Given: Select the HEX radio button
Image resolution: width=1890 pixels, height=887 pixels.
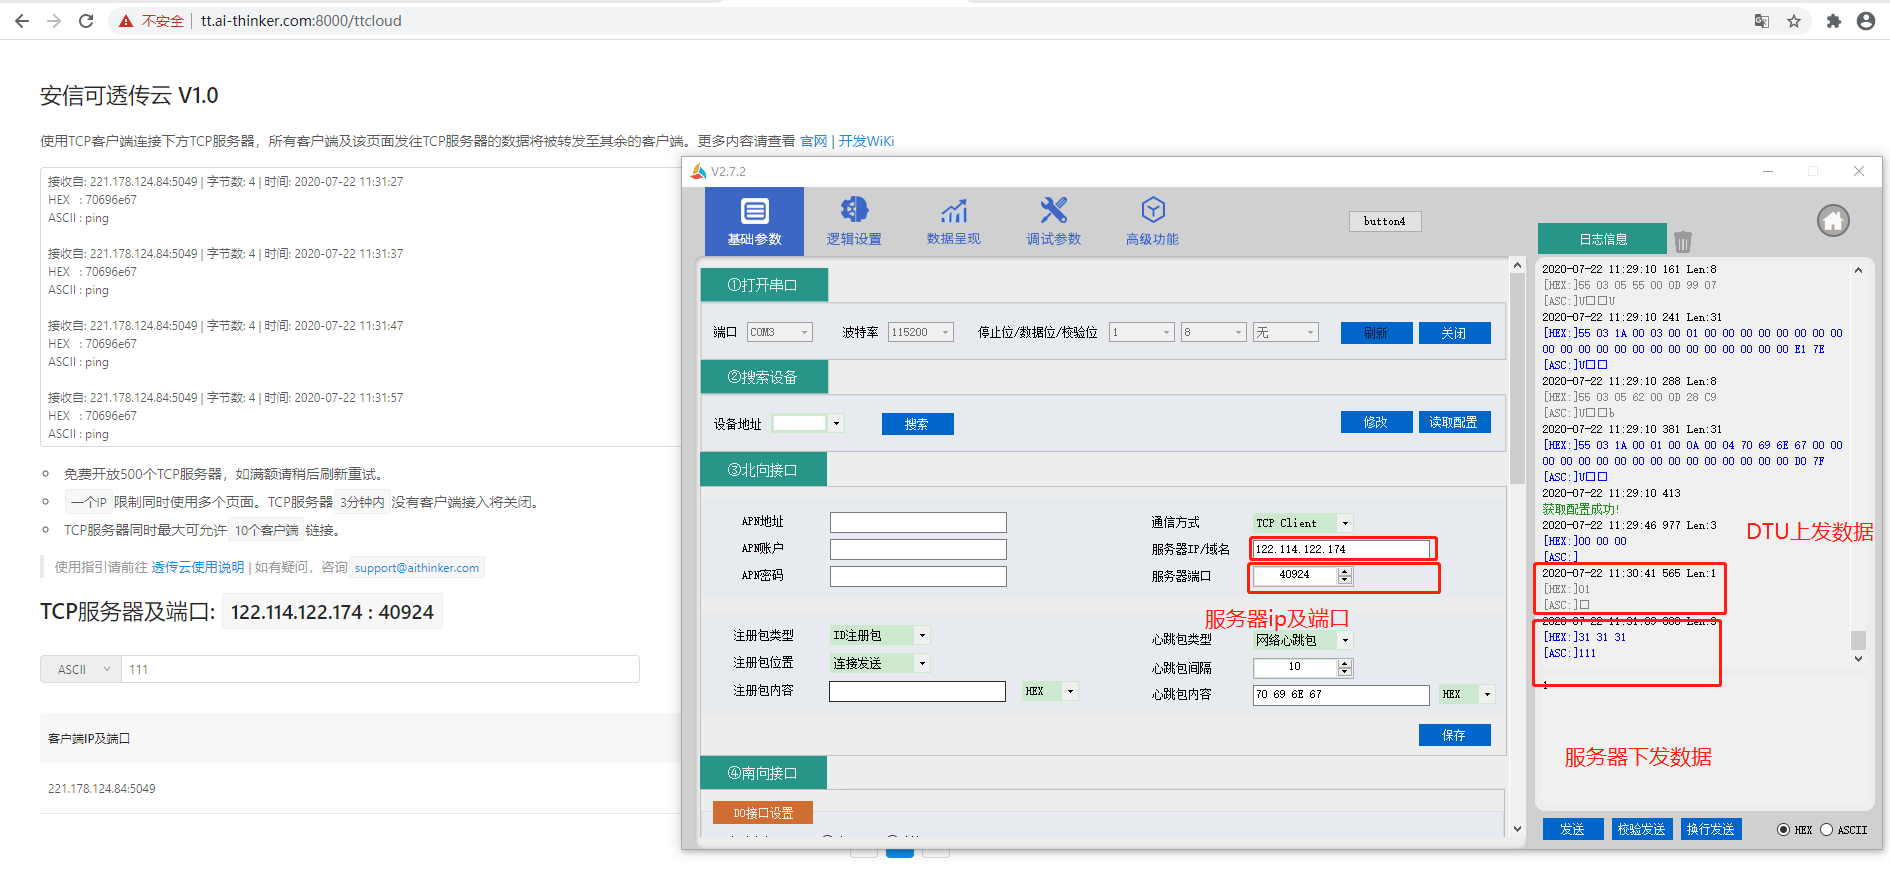Looking at the screenshot, I should (1783, 830).
